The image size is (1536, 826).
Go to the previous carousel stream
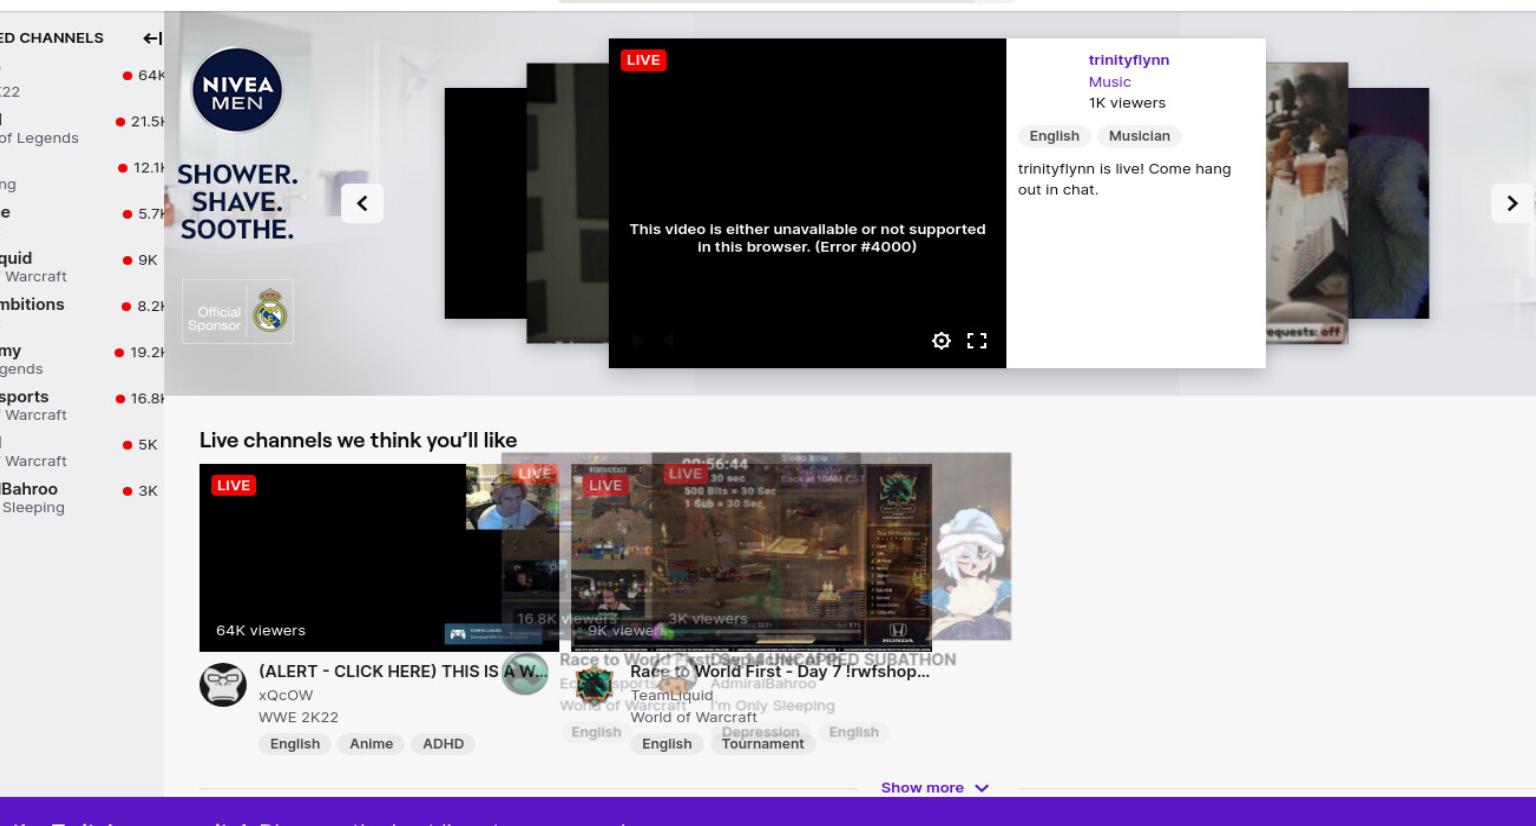[x=362, y=204]
